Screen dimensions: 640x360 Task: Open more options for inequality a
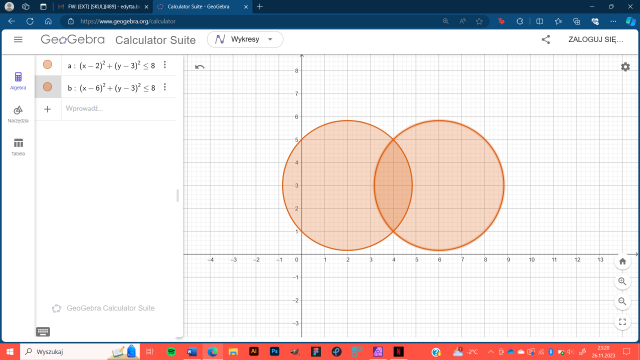(165, 64)
